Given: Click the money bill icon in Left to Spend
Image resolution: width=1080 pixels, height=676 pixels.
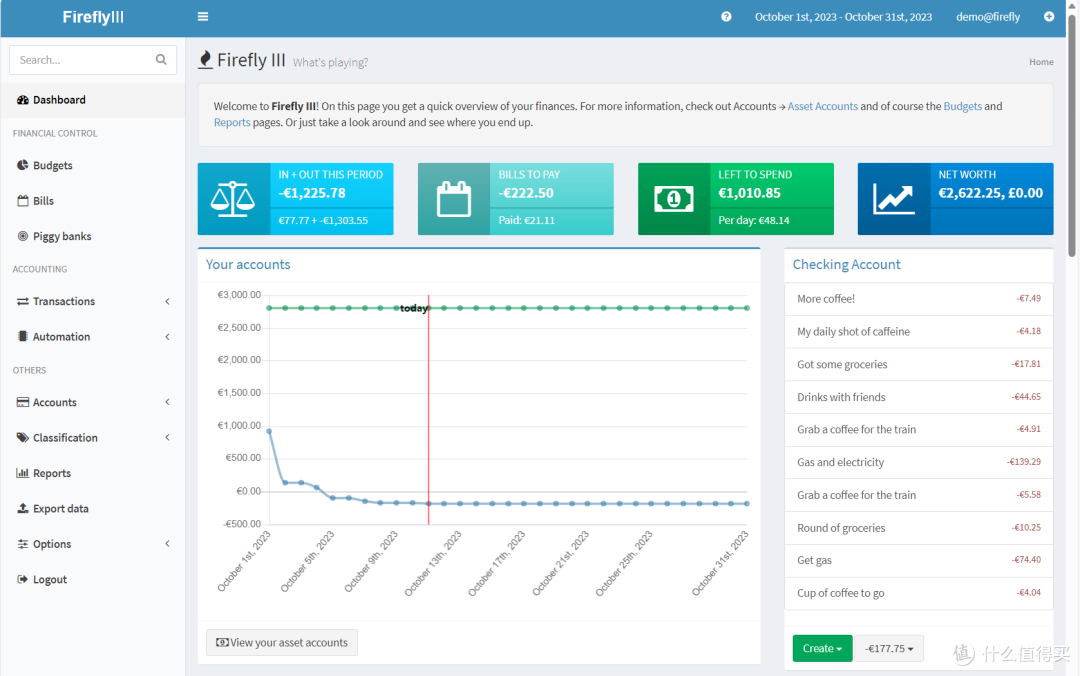Looking at the screenshot, I should [x=673, y=199].
